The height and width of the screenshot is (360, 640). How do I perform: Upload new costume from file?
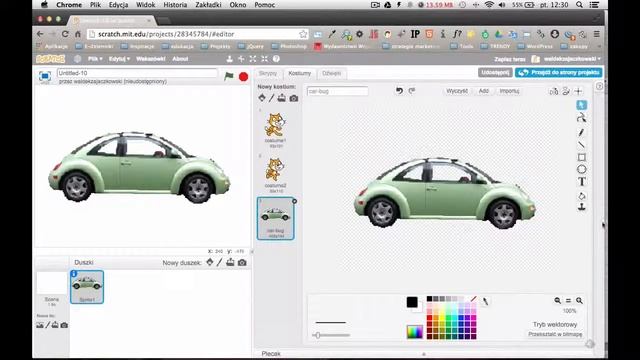point(282,98)
